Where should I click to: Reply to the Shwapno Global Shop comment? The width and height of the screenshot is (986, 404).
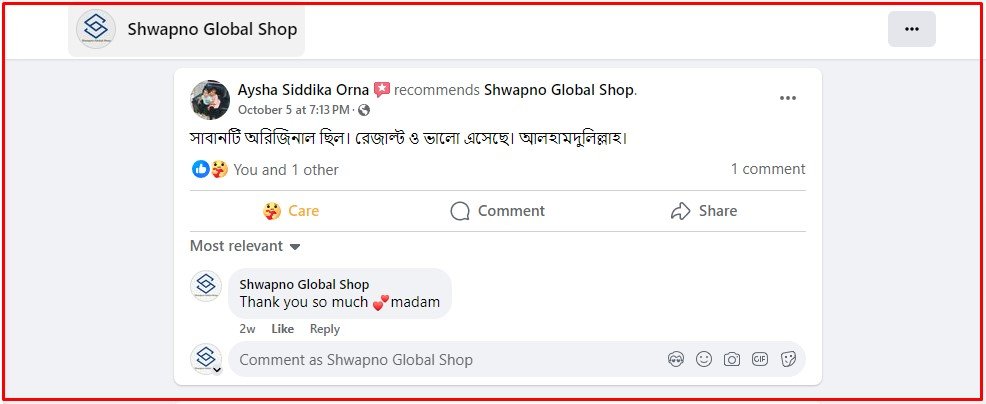[x=324, y=329]
